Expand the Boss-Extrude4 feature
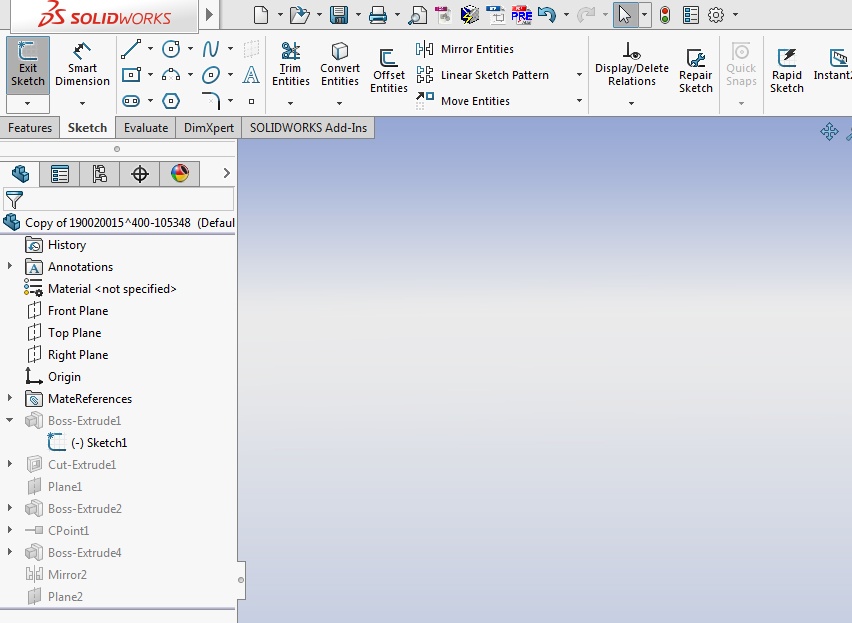Viewport: 852px width, 623px height. coord(9,552)
